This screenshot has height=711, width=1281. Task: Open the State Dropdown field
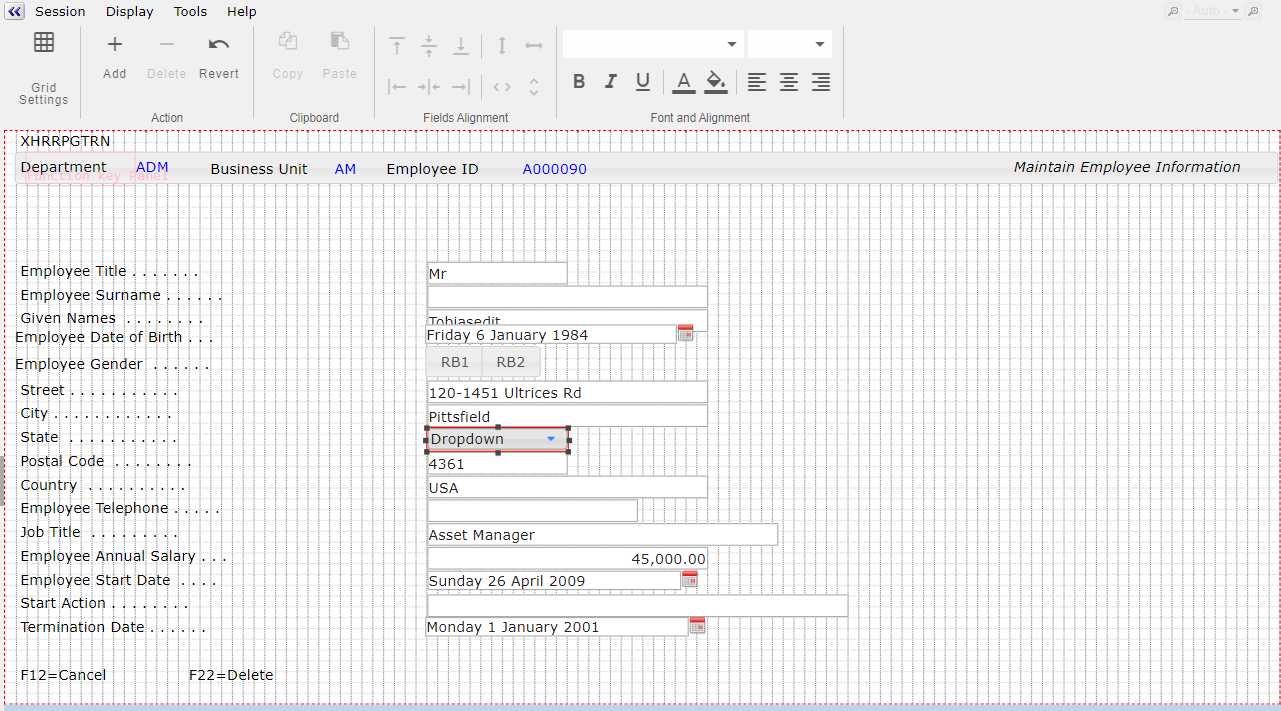click(550, 439)
